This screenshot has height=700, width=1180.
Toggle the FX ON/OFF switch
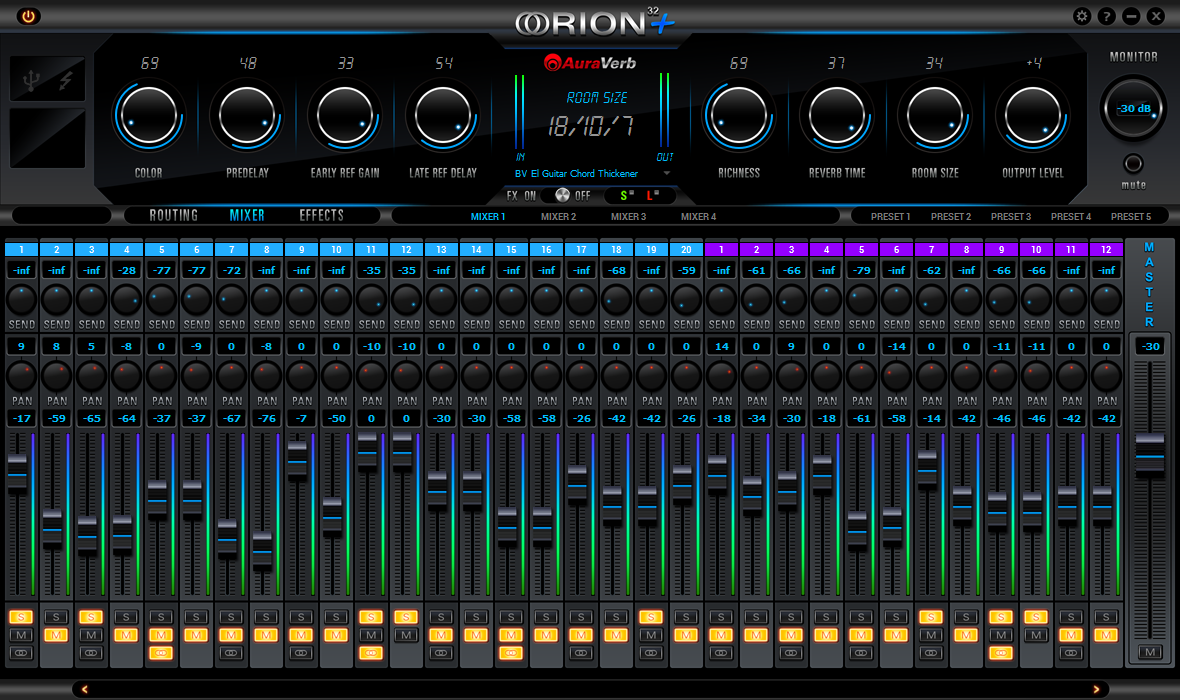coord(562,195)
